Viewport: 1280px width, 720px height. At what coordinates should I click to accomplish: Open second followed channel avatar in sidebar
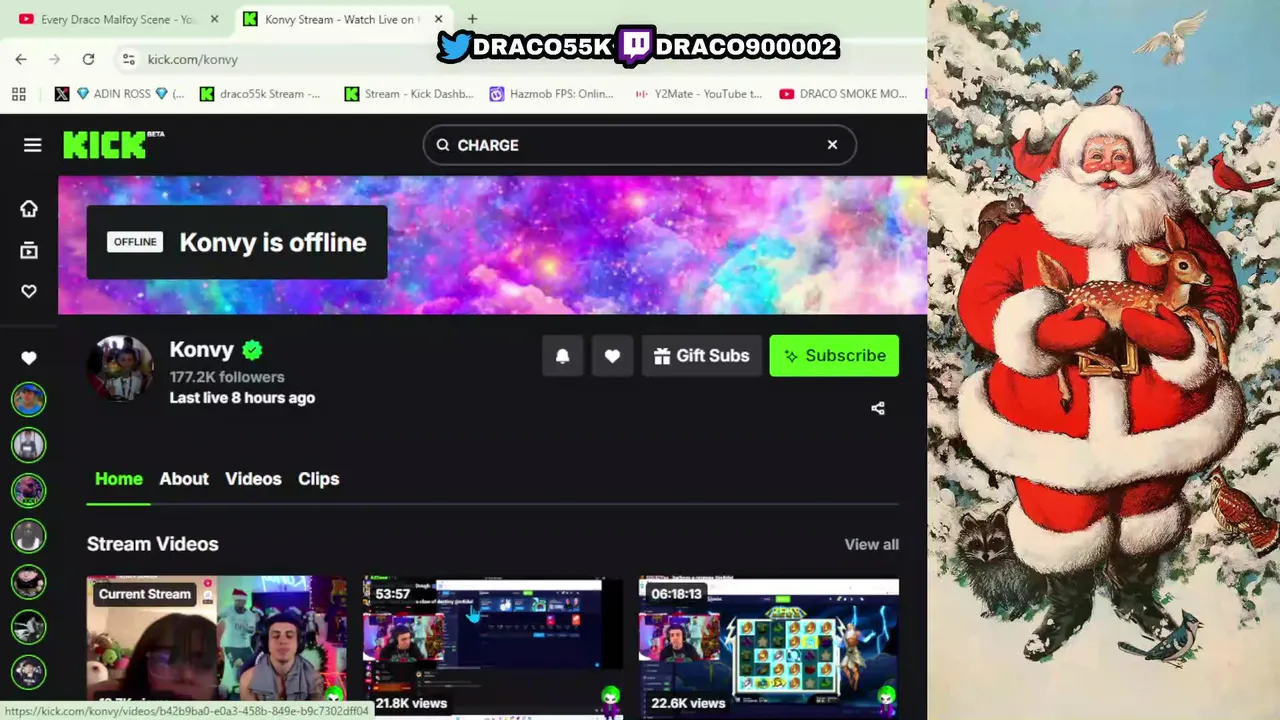[29, 445]
